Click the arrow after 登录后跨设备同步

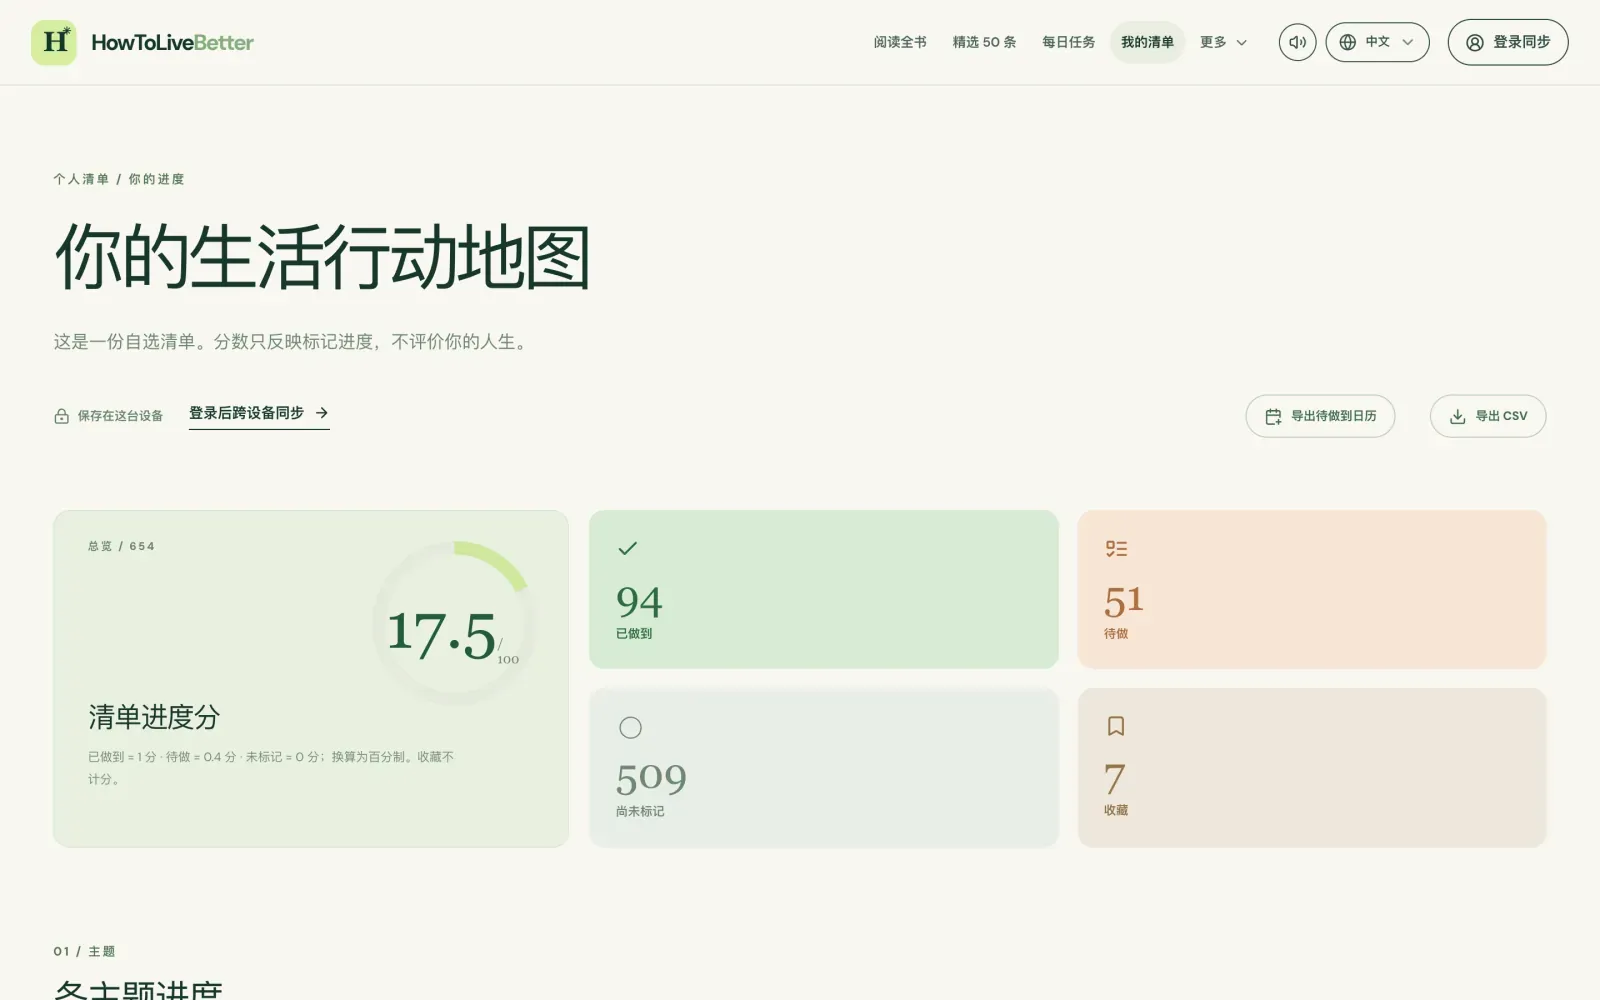pos(322,412)
